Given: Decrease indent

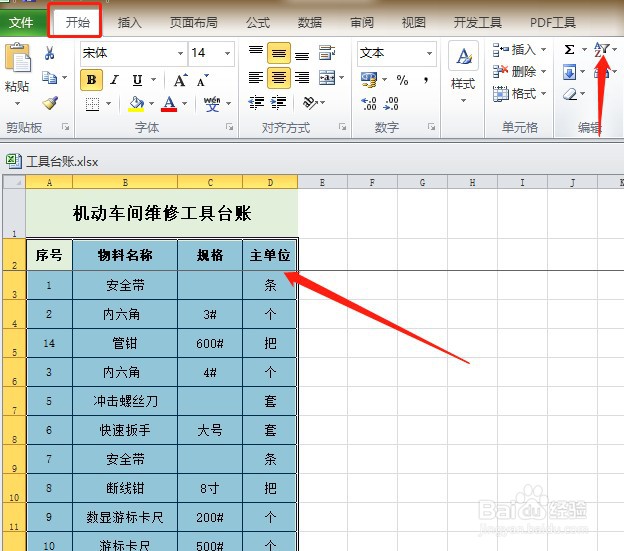Looking at the screenshot, I should (x=256, y=102).
